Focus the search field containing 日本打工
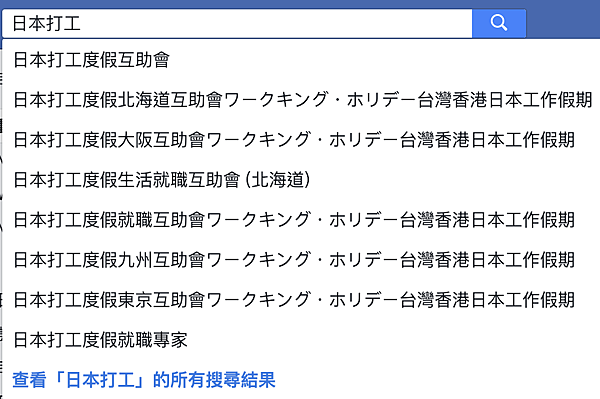Viewport: 600px width, 399px height. pos(237,23)
